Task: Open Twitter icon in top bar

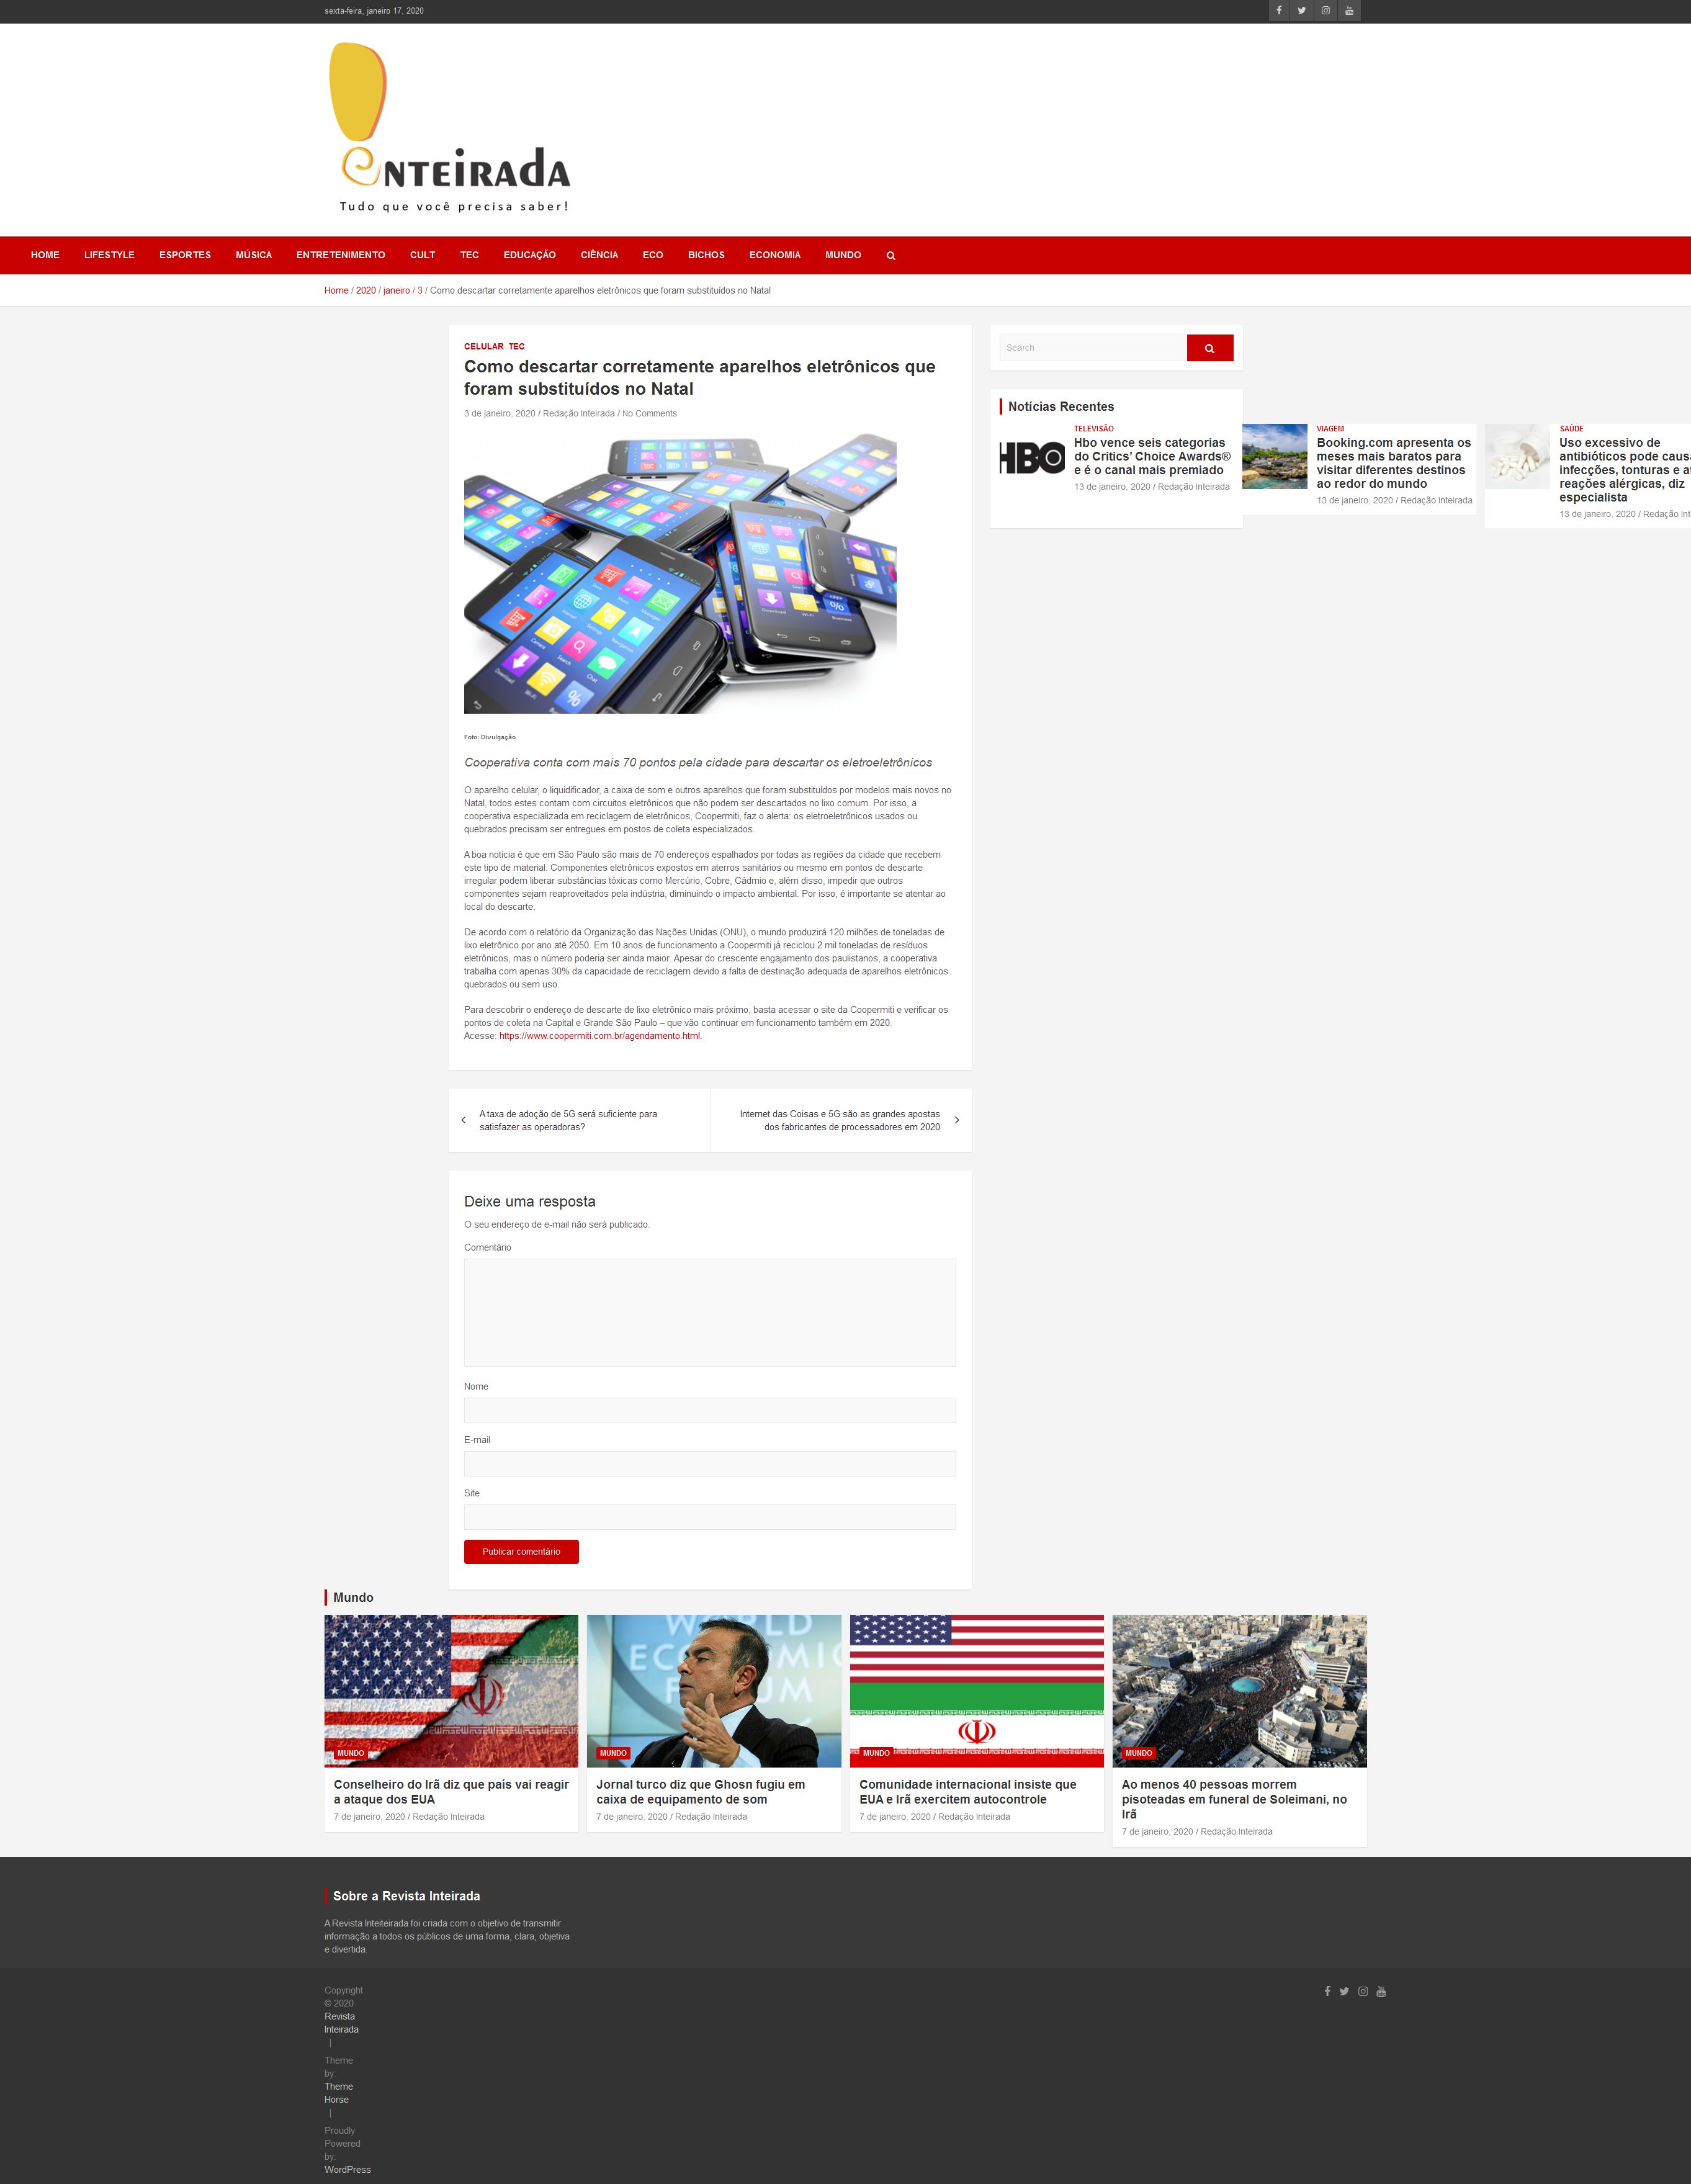Action: pyautogui.click(x=1302, y=11)
